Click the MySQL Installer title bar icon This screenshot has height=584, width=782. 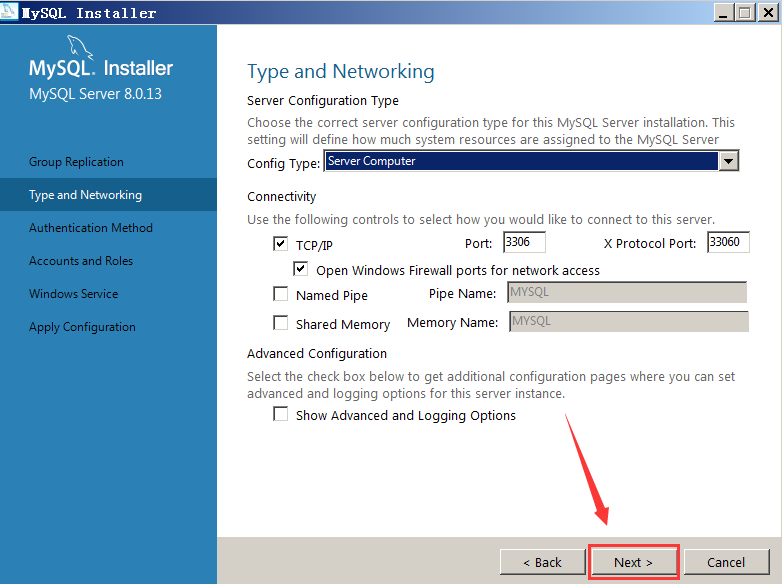click(9, 11)
